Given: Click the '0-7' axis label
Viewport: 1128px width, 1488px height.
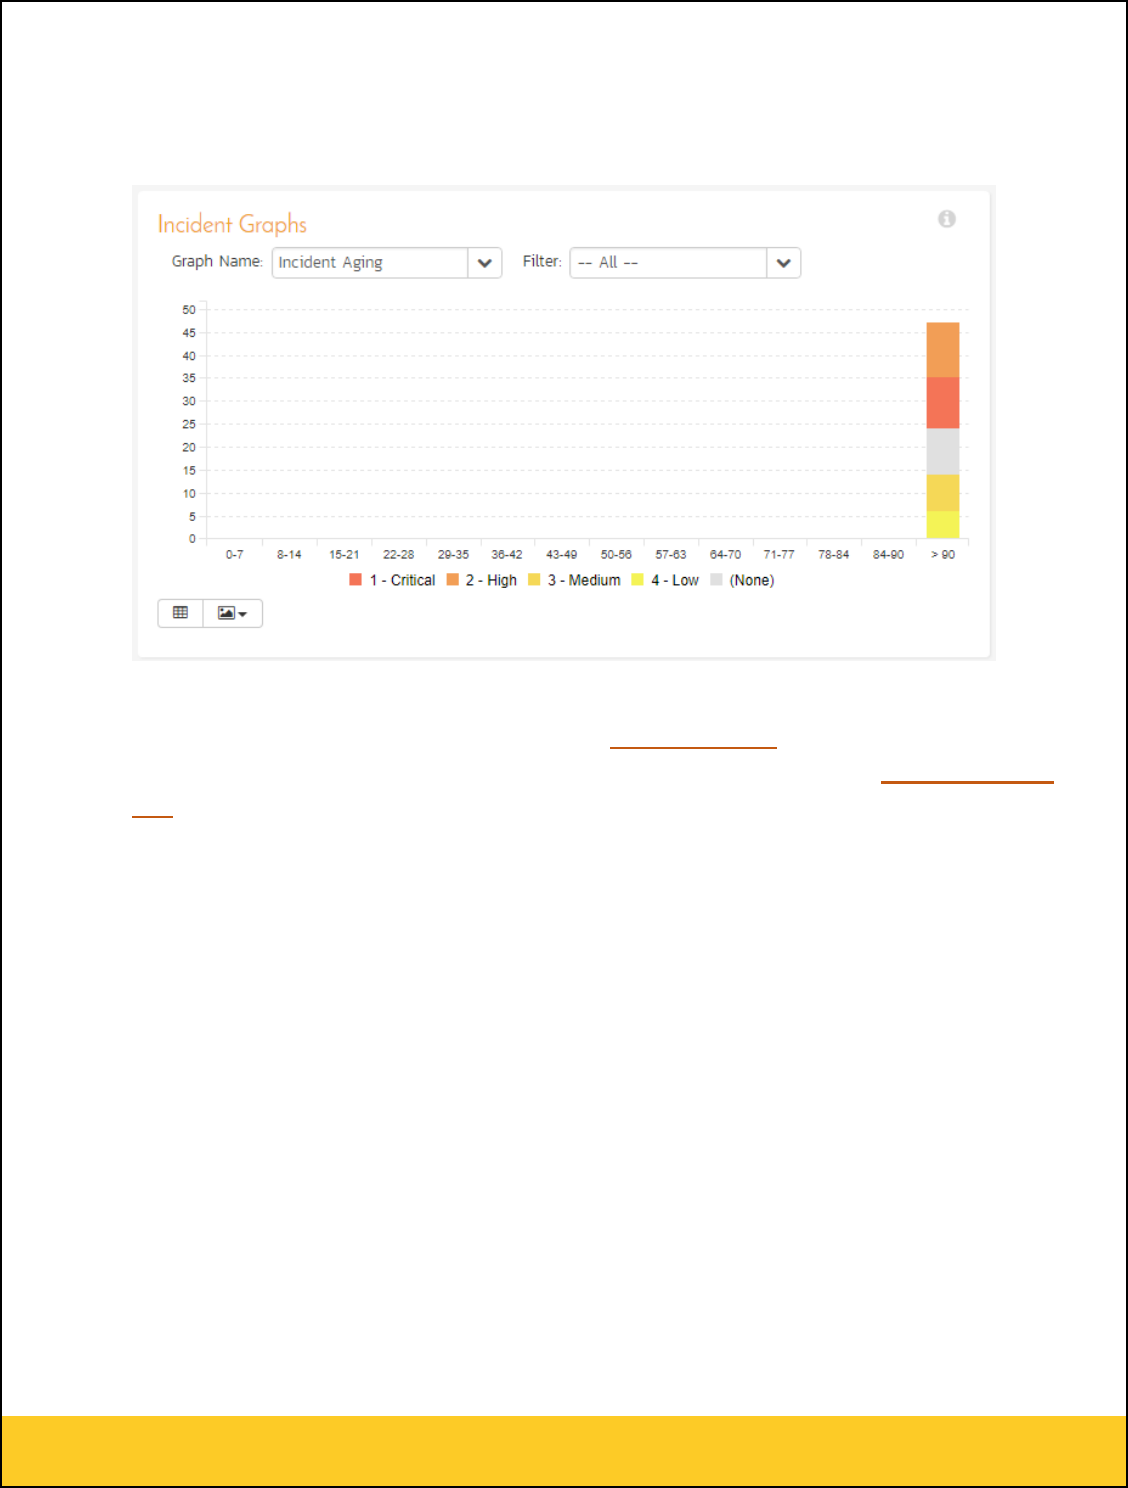Looking at the screenshot, I should pos(234,555).
